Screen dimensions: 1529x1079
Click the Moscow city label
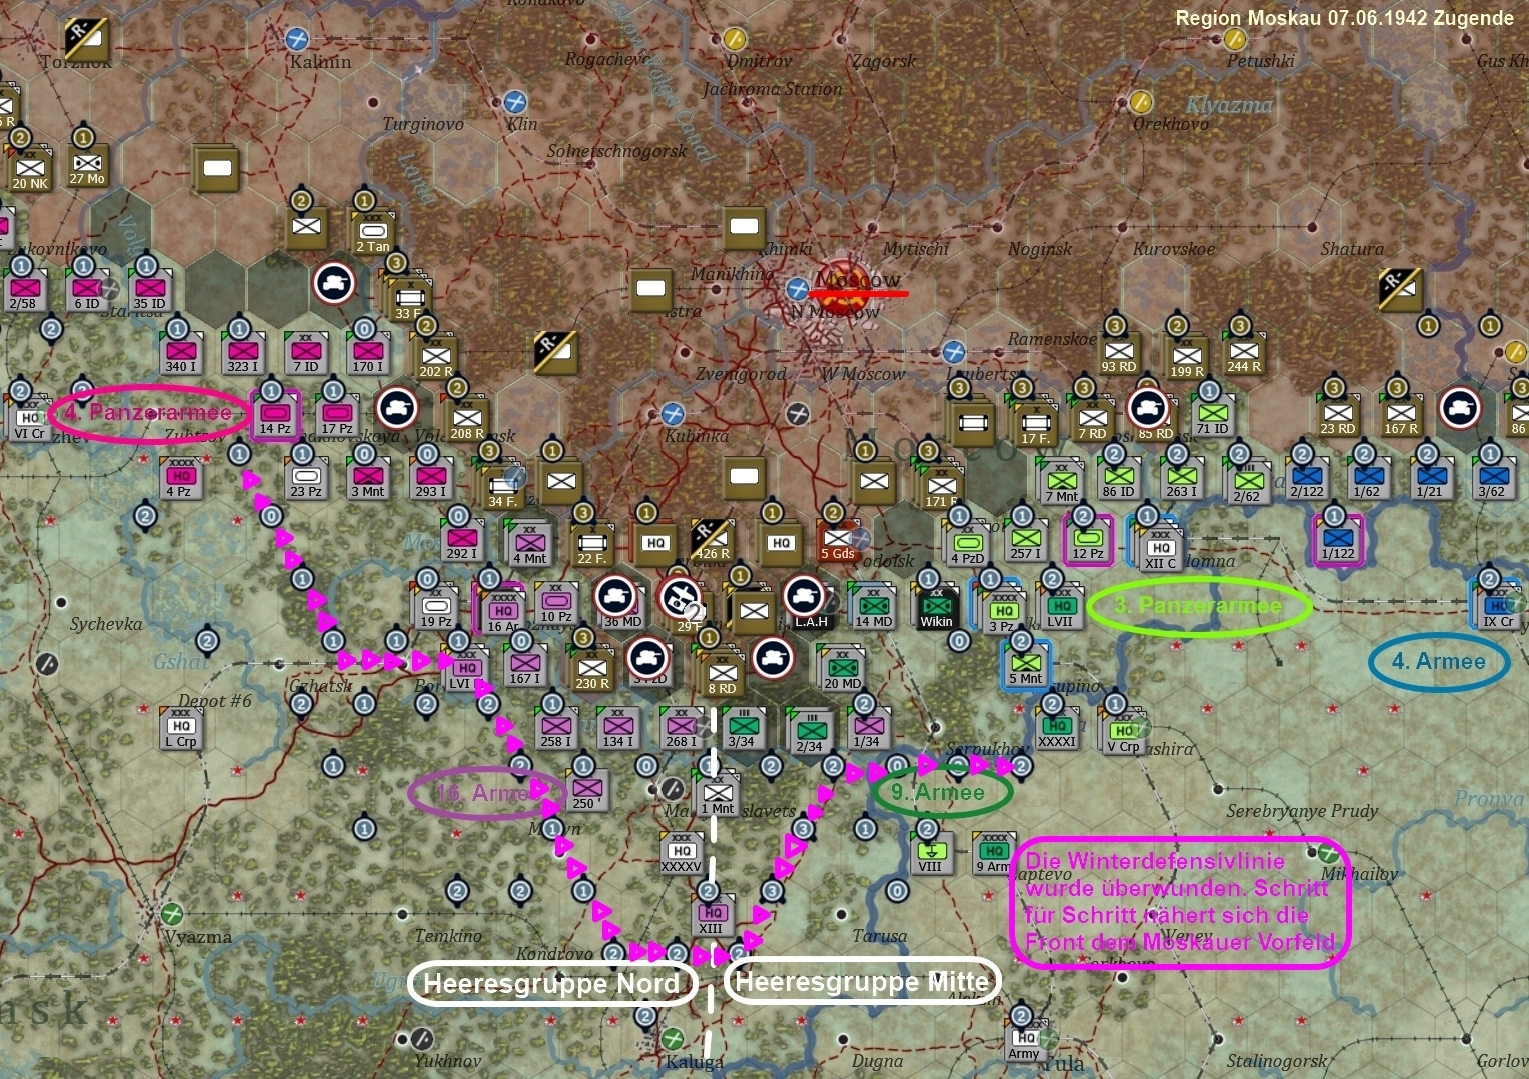[x=858, y=279]
